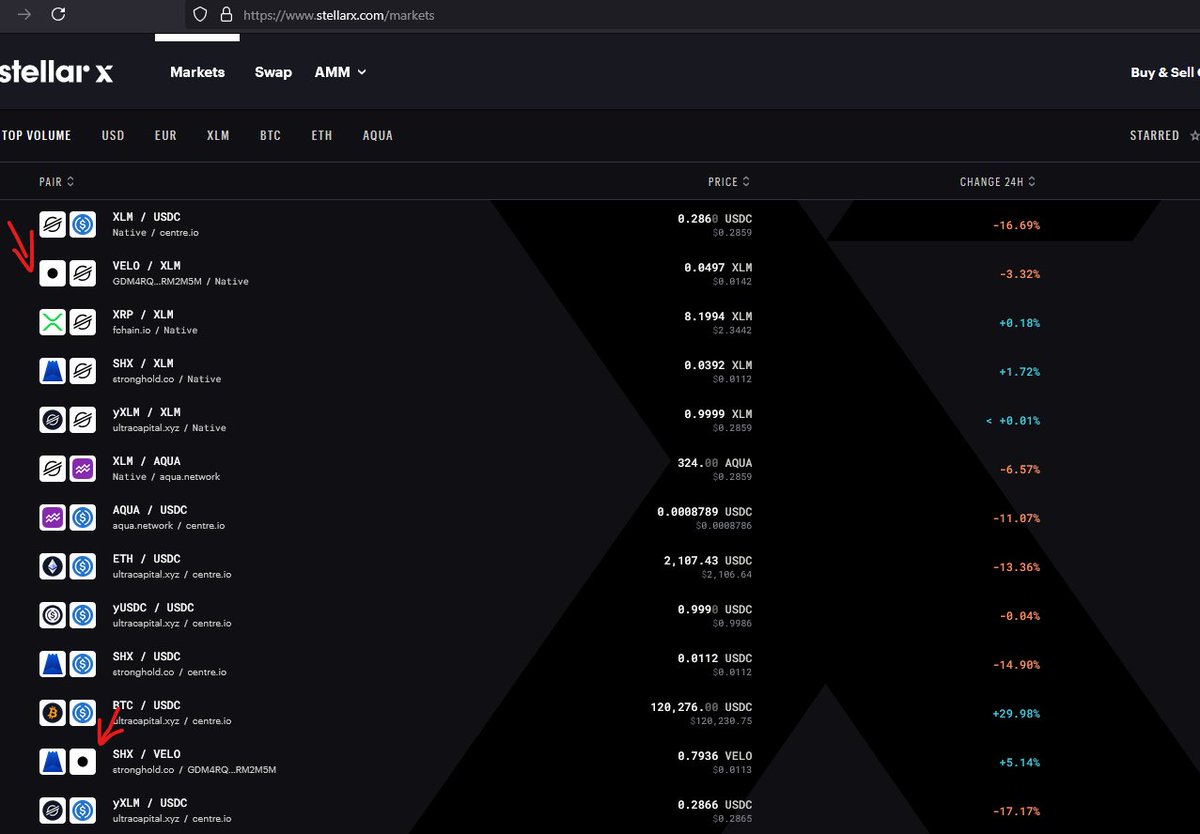Click the XLM icon in XLM / AQUA row
1200x834 pixels.
point(52,469)
